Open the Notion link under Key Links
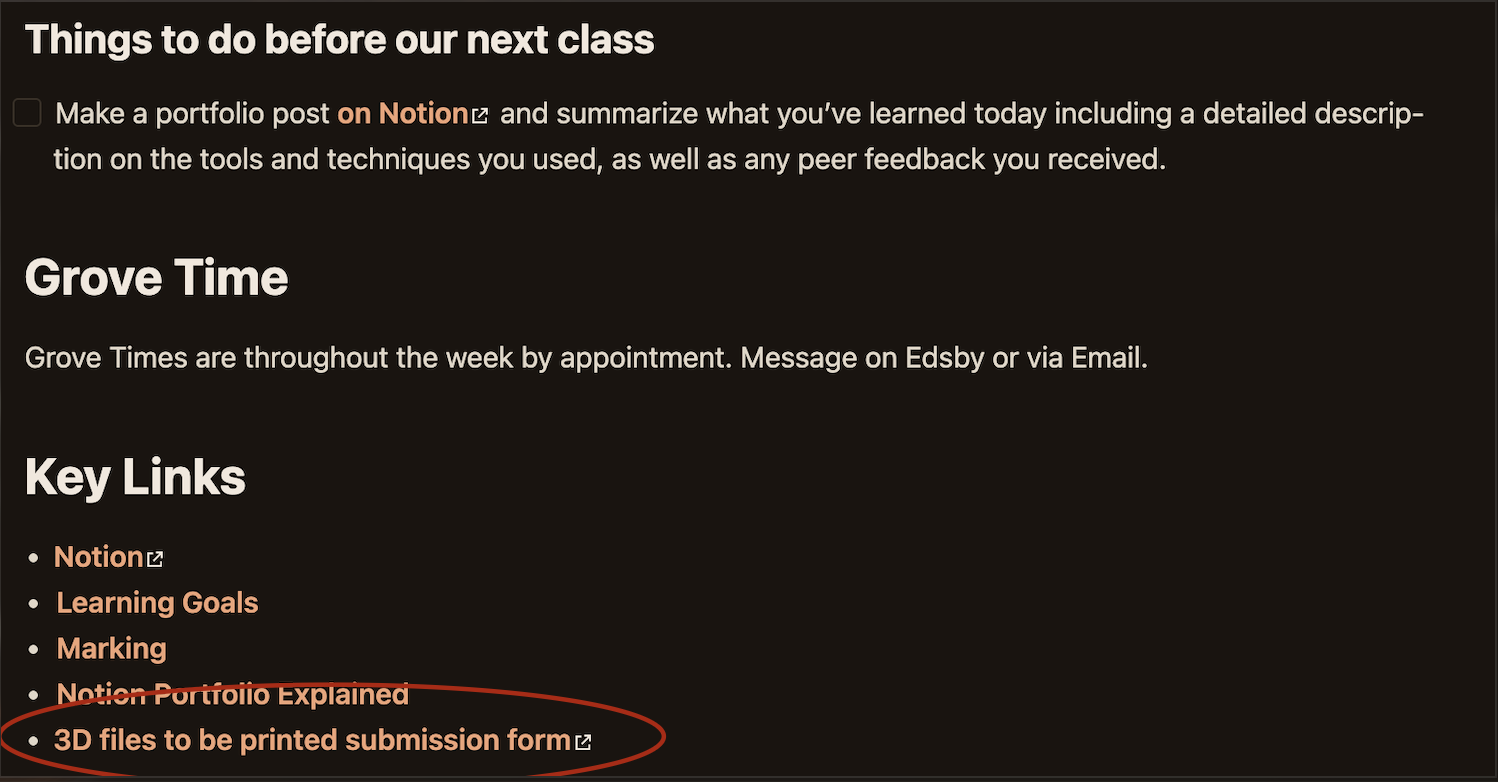 coord(98,557)
